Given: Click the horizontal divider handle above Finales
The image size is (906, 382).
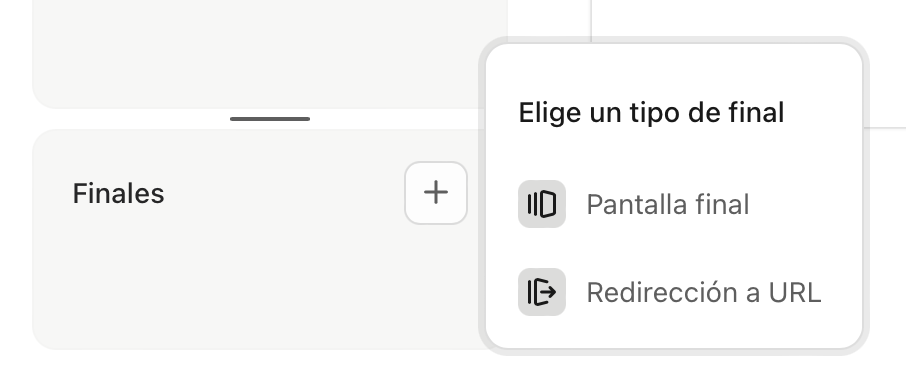Looking at the screenshot, I should pos(270,119).
